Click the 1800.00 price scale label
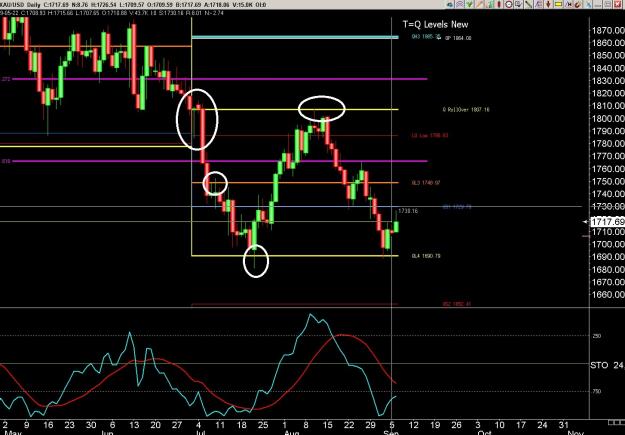625x435 pixels. [608, 118]
